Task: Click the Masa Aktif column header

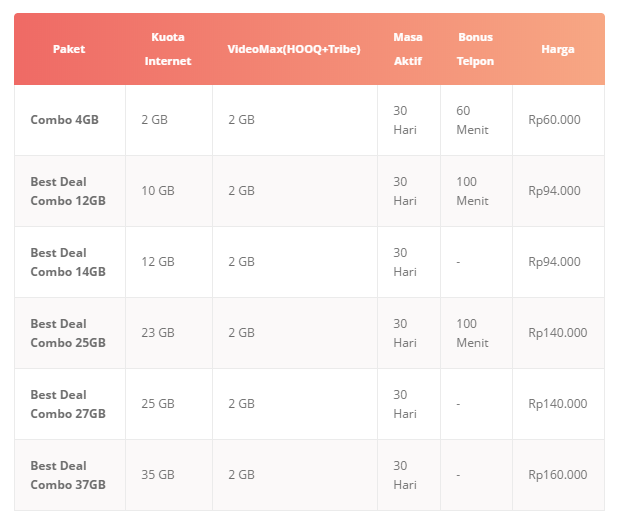Action: [x=407, y=49]
